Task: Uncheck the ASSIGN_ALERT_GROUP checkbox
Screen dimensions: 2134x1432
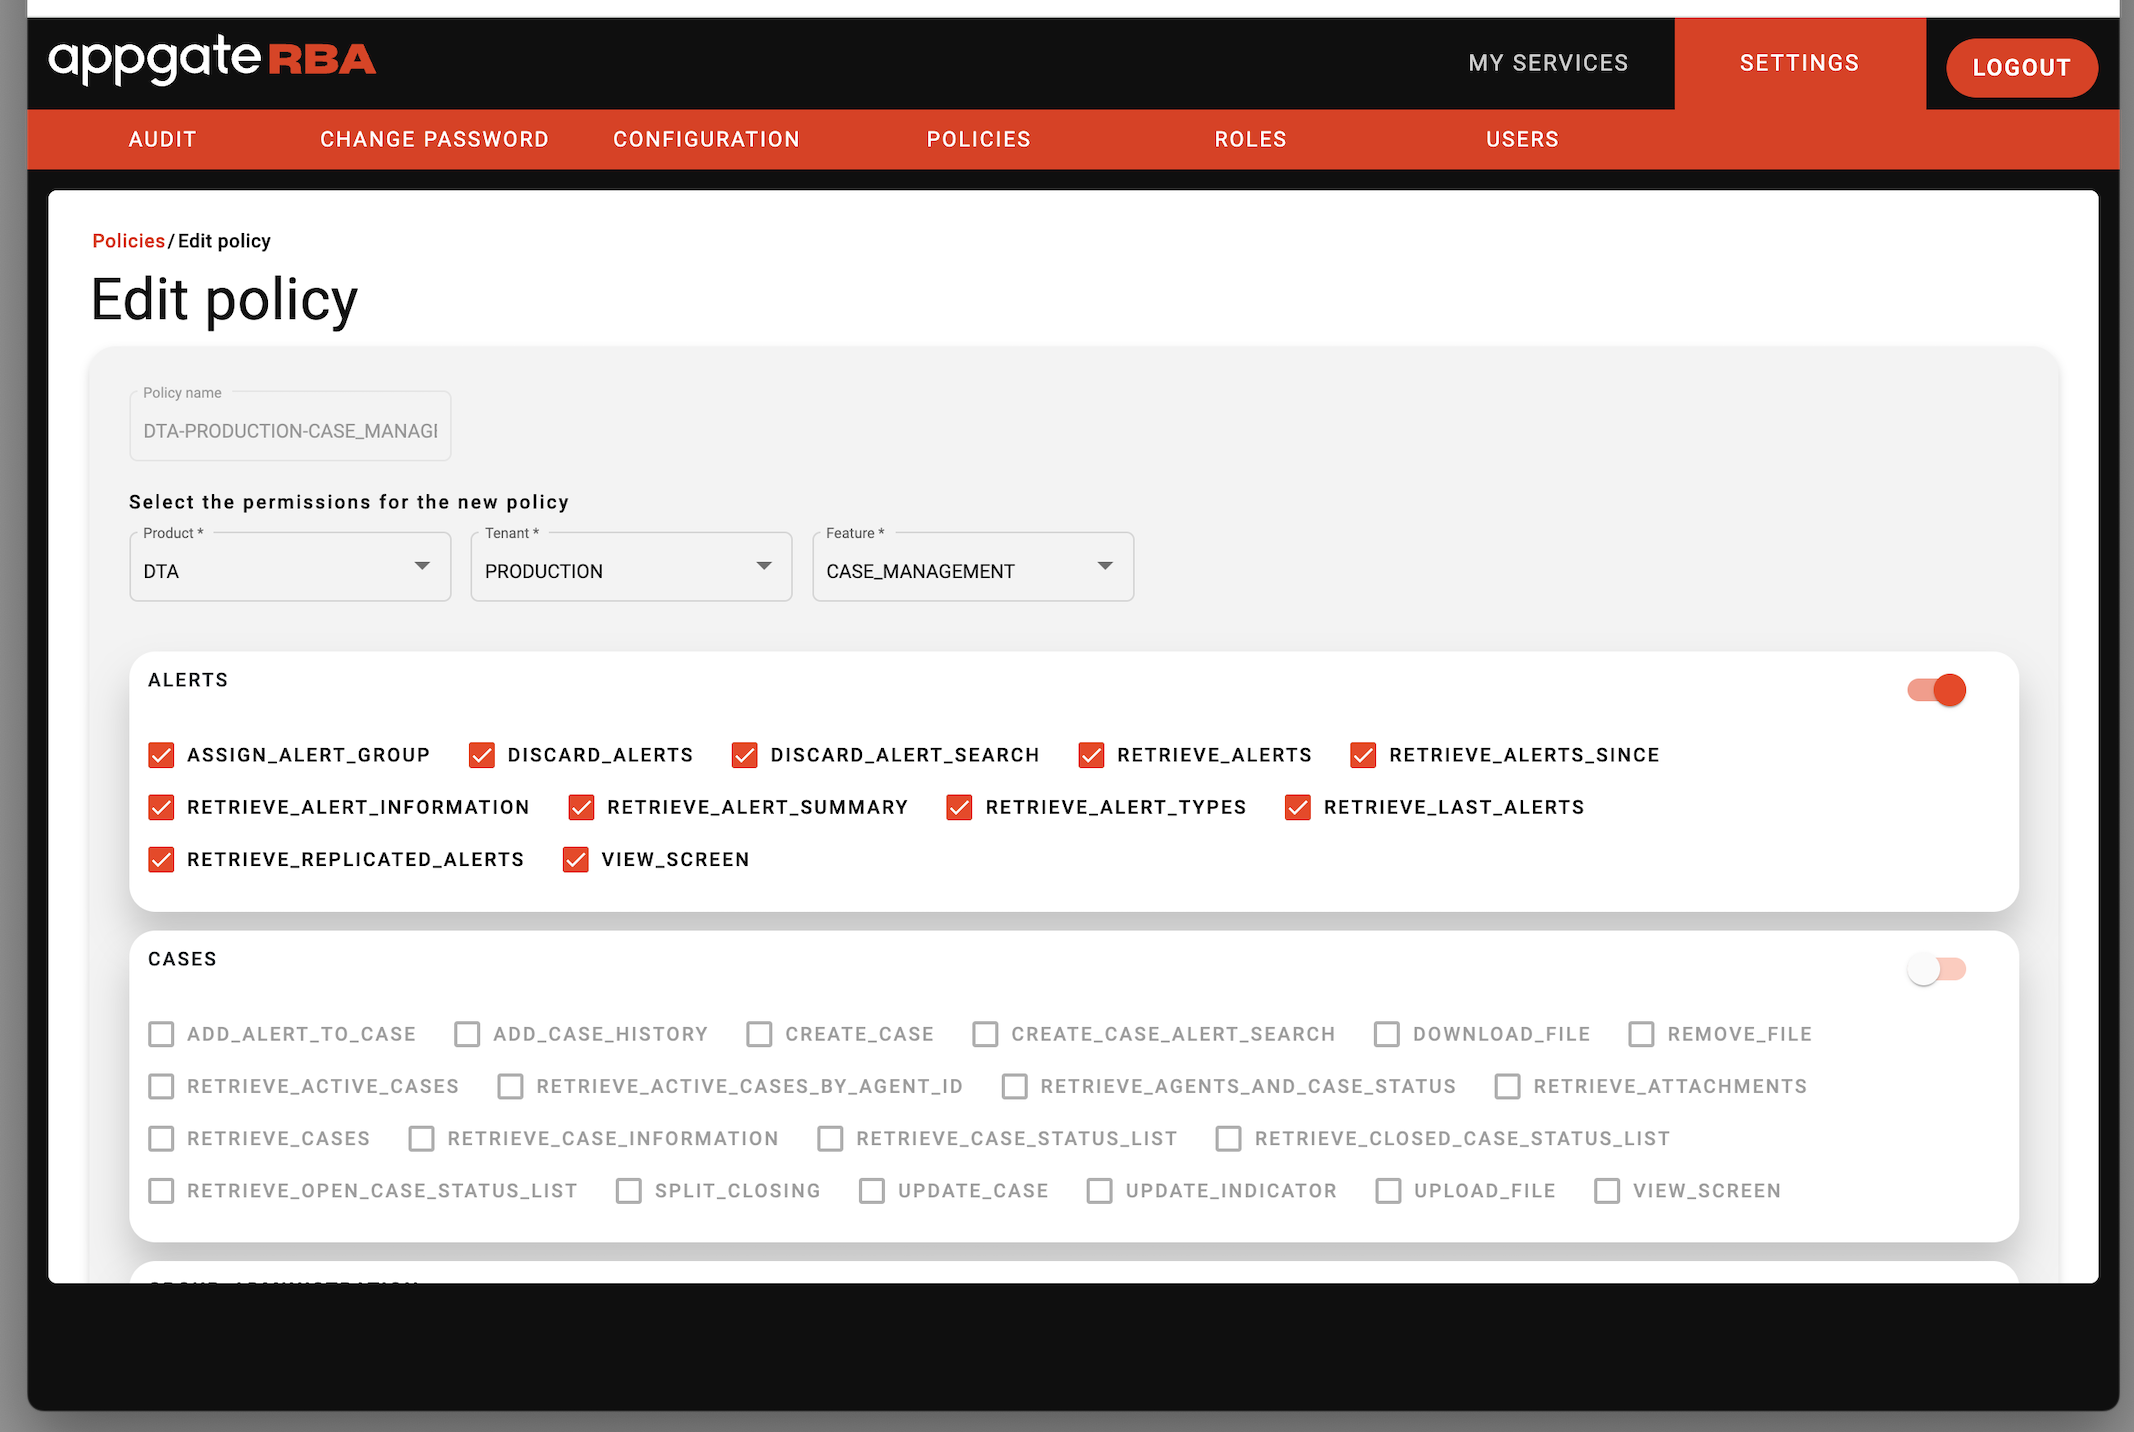Action: click(x=161, y=755)
